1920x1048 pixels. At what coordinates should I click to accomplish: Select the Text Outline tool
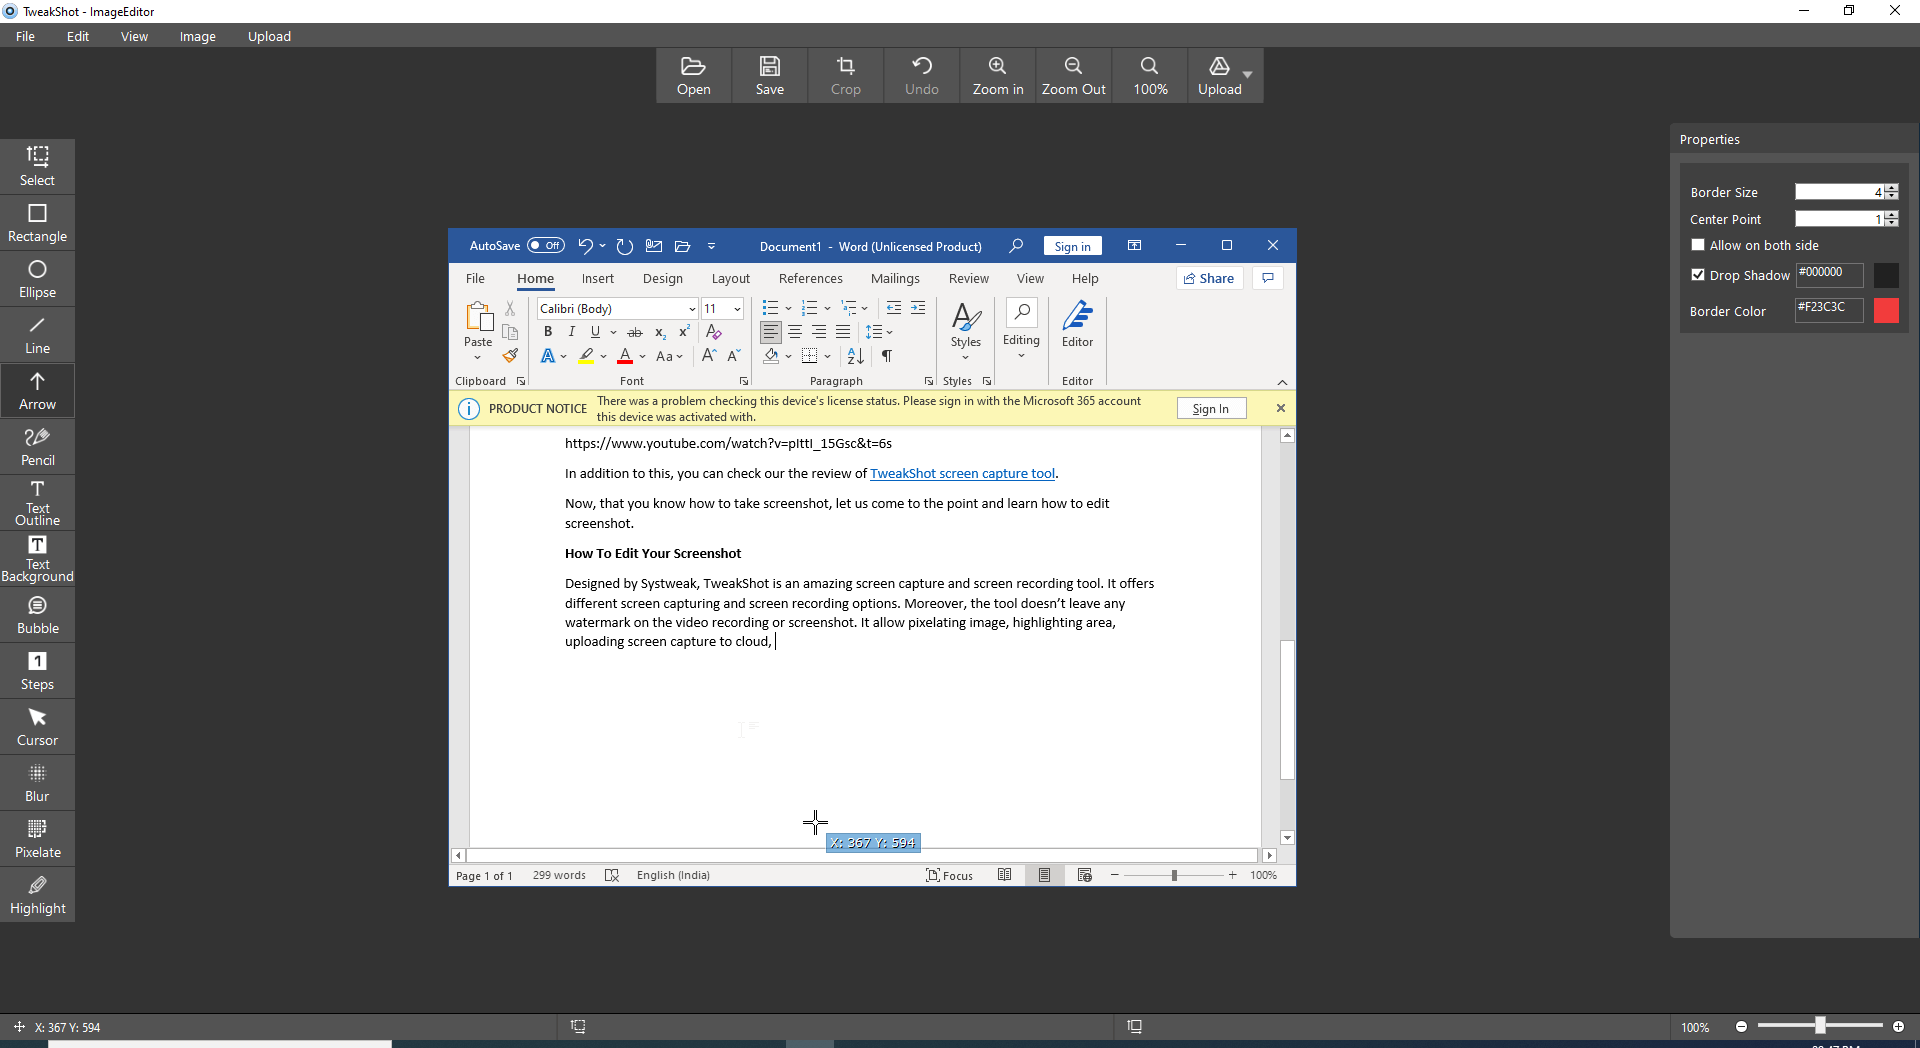[37, 502]
